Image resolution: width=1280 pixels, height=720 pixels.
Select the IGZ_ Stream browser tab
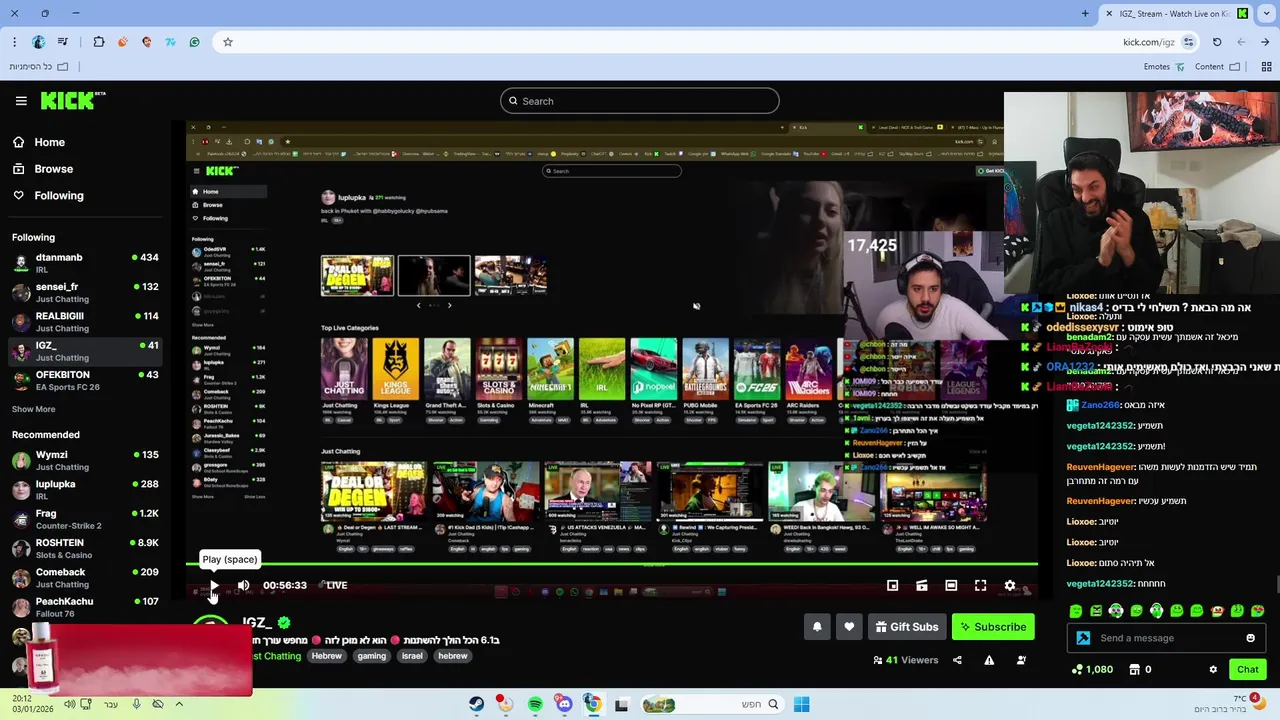[1178, 13]
